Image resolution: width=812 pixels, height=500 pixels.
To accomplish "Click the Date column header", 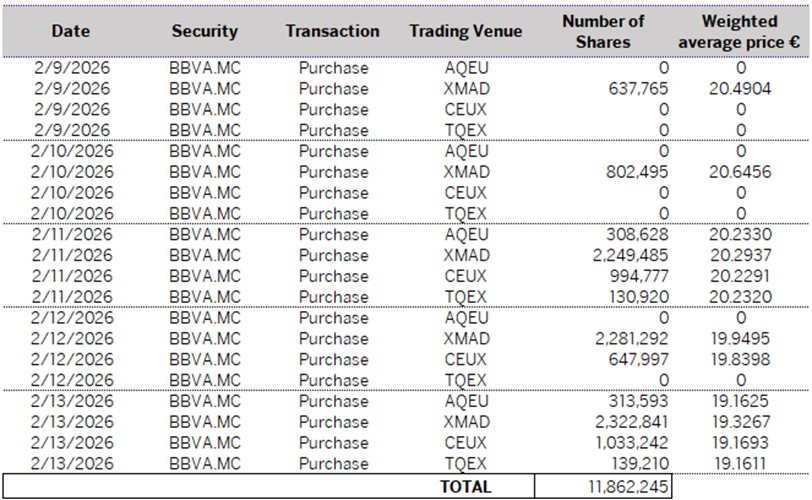I will (x=70, y=31).
